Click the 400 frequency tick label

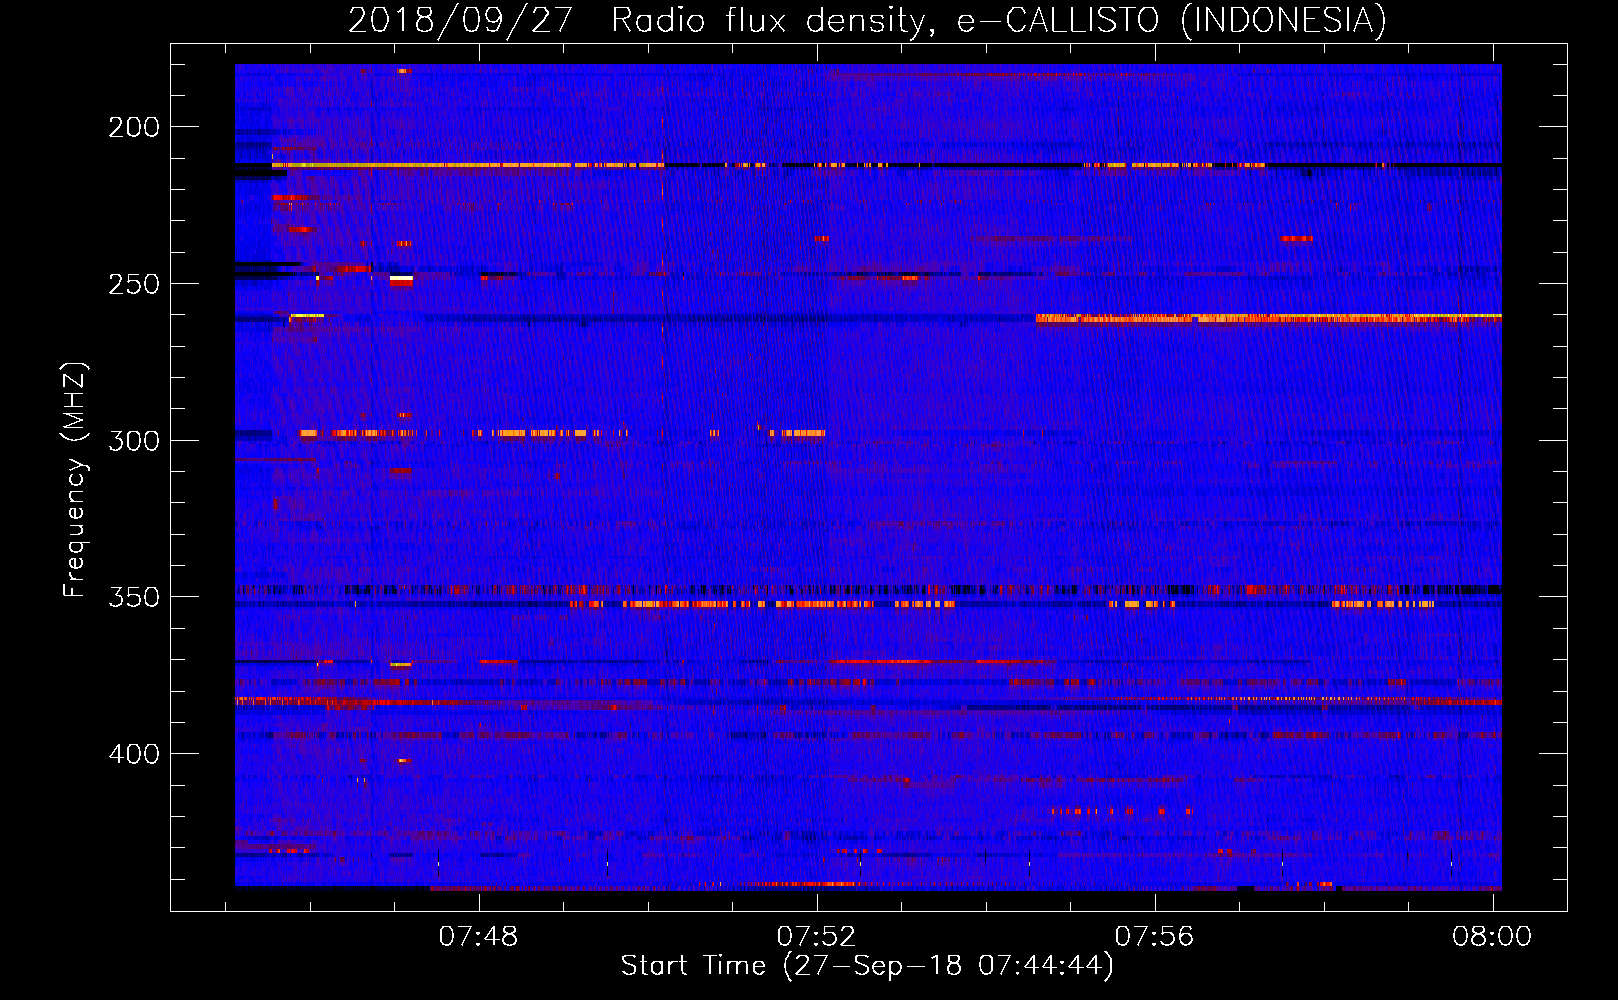tap(134, 754)
